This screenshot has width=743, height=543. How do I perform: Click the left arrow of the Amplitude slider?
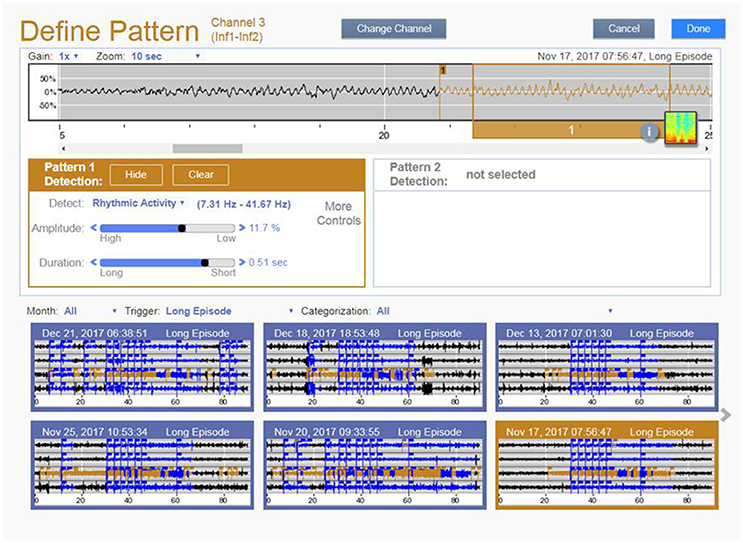coord(93,228)
